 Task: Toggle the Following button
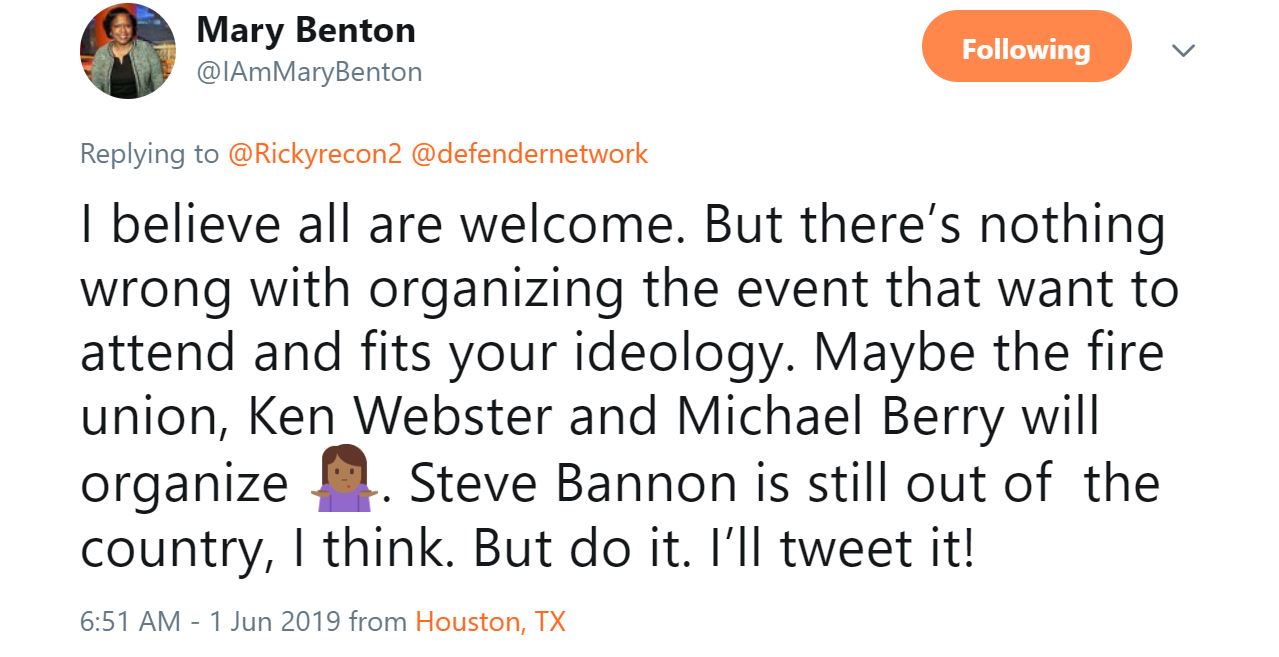(1026, 47)
